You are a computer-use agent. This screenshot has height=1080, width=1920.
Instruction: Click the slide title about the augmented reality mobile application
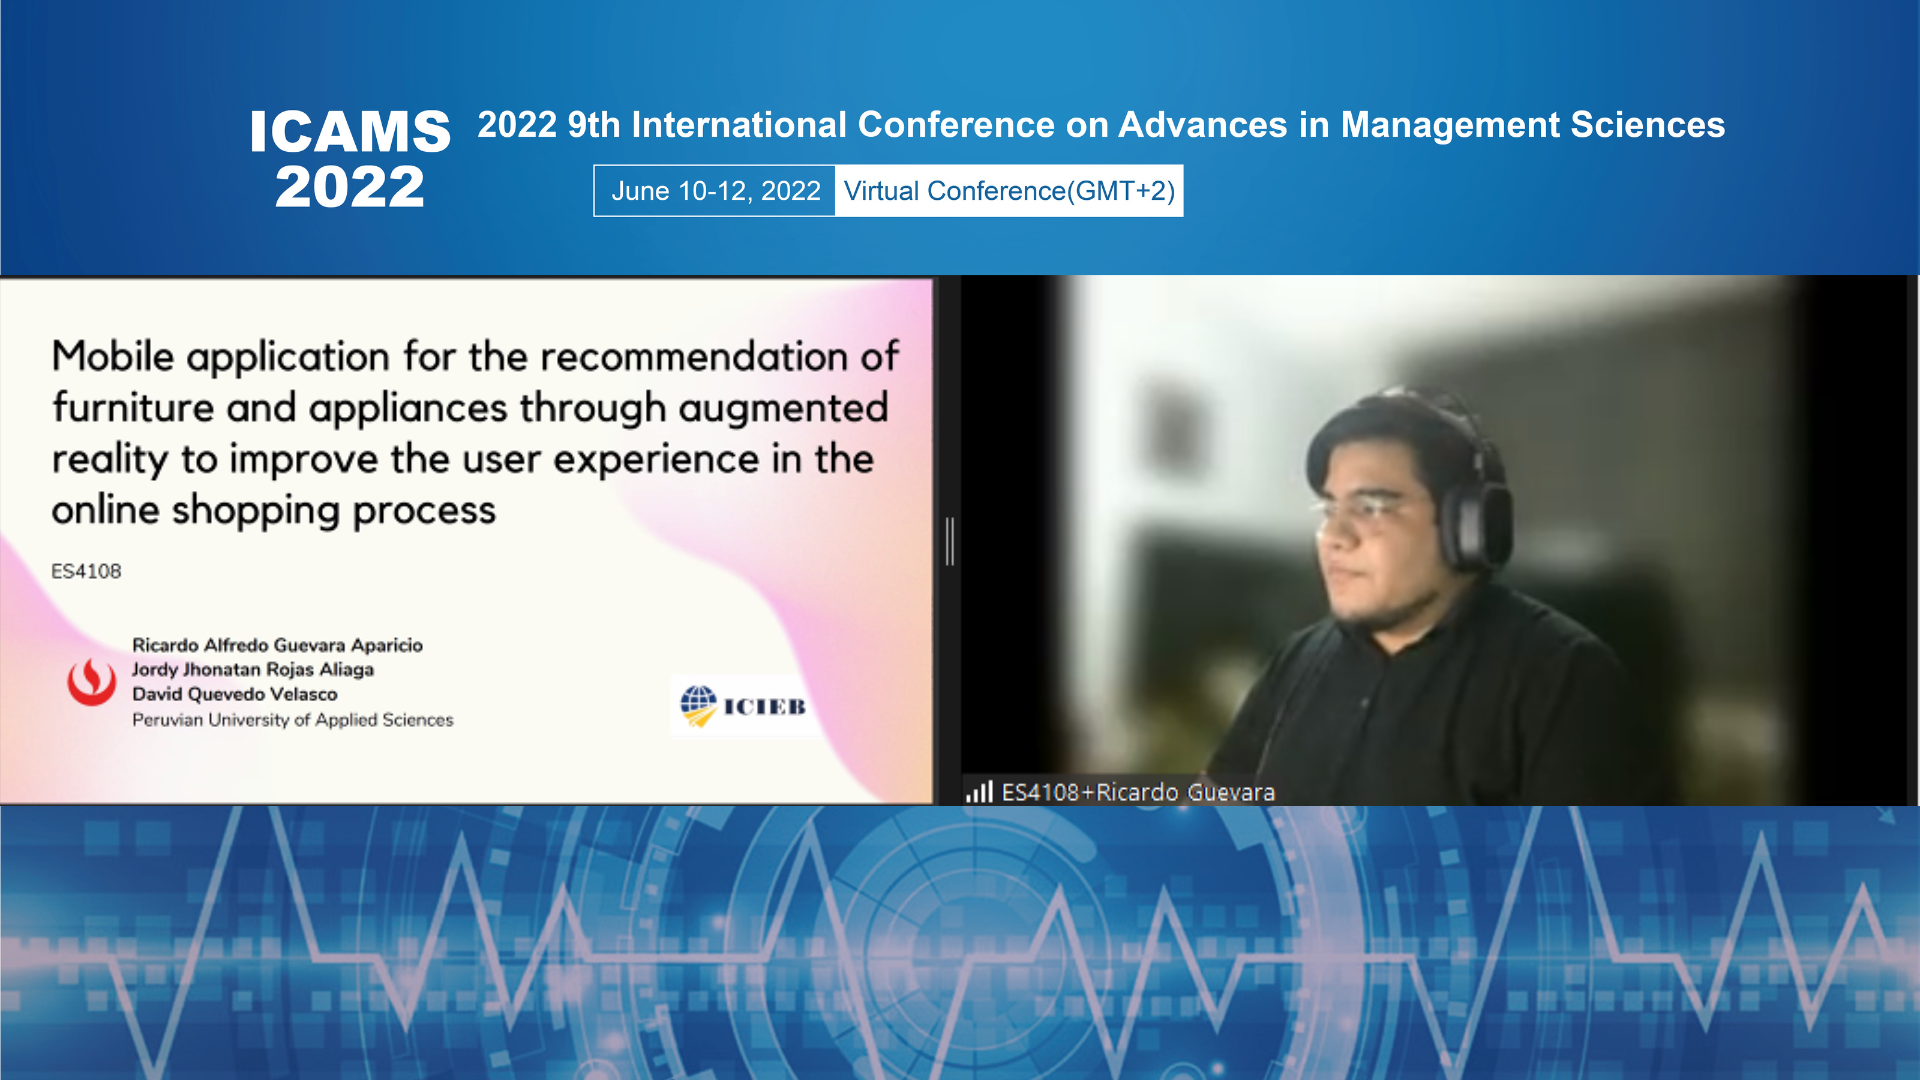click(475, 433)
